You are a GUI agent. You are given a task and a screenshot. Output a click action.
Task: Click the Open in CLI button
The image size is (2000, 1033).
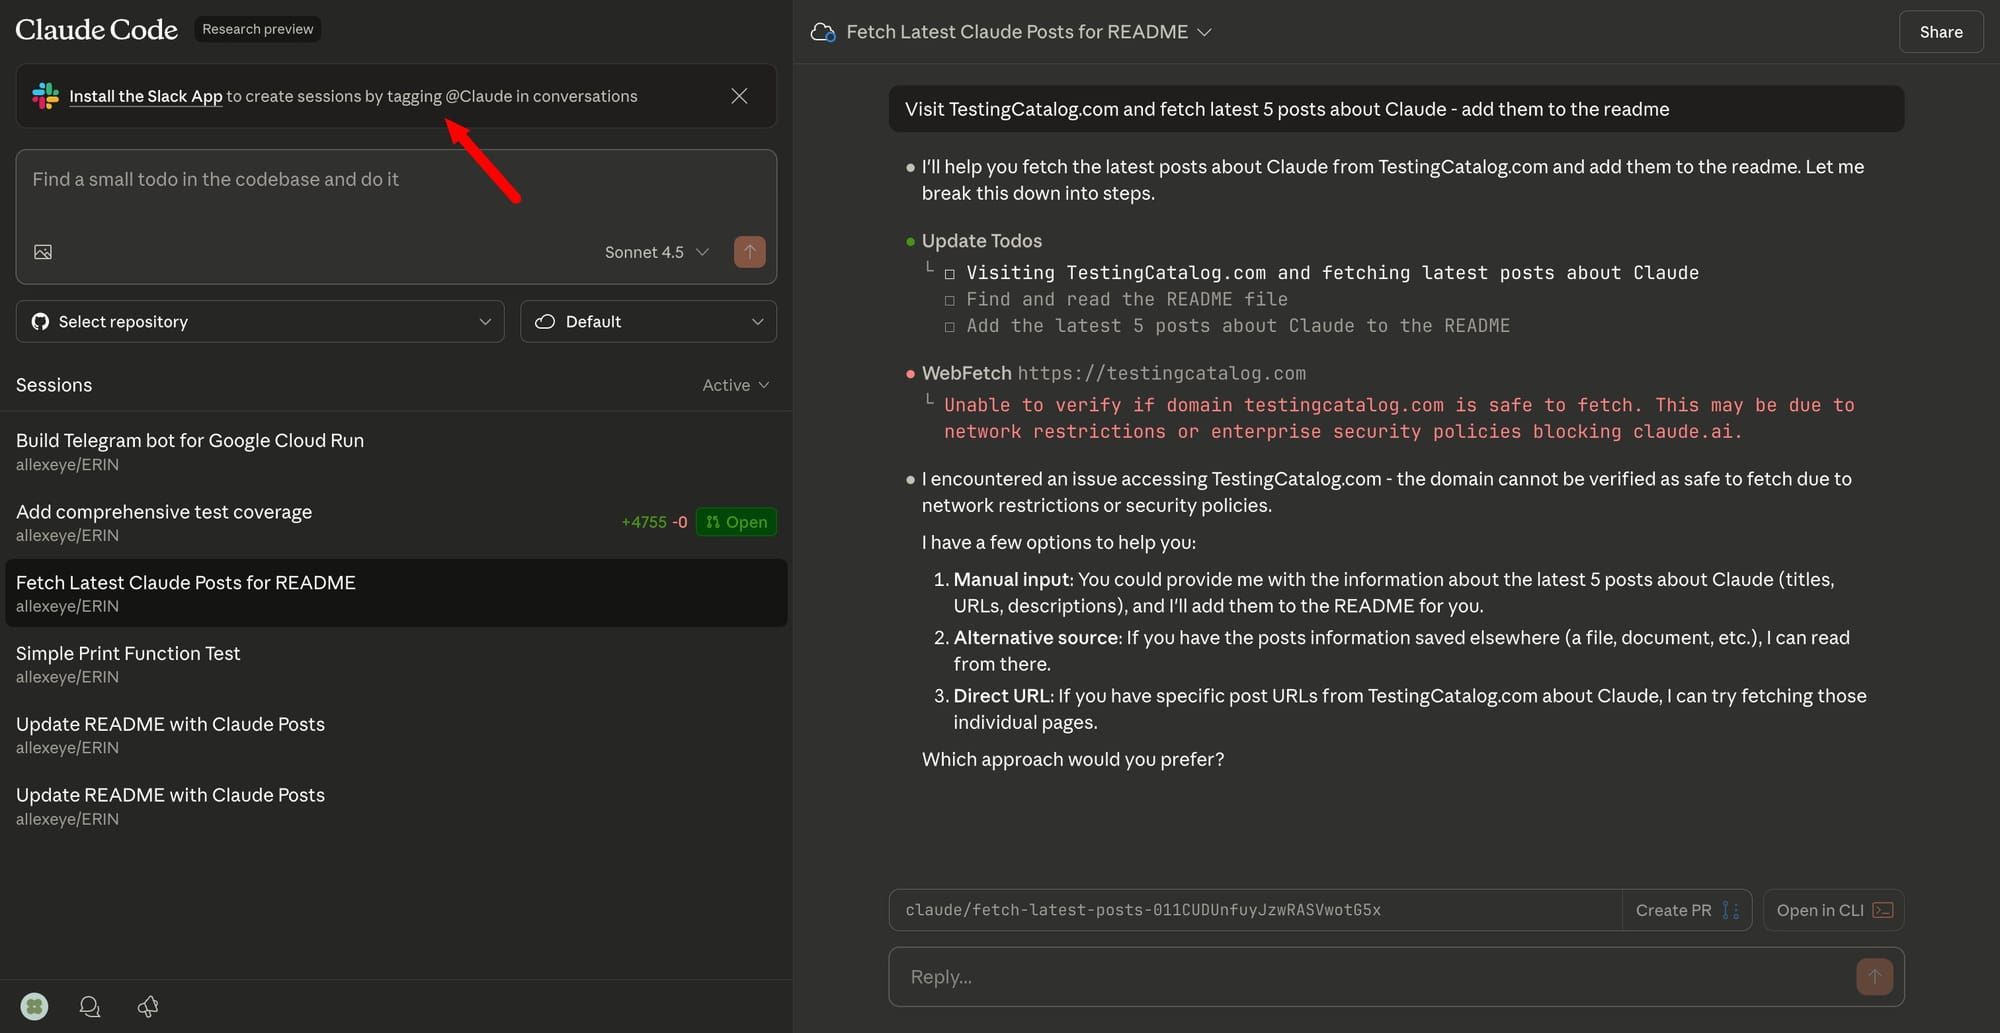(x=1834, y=910)
